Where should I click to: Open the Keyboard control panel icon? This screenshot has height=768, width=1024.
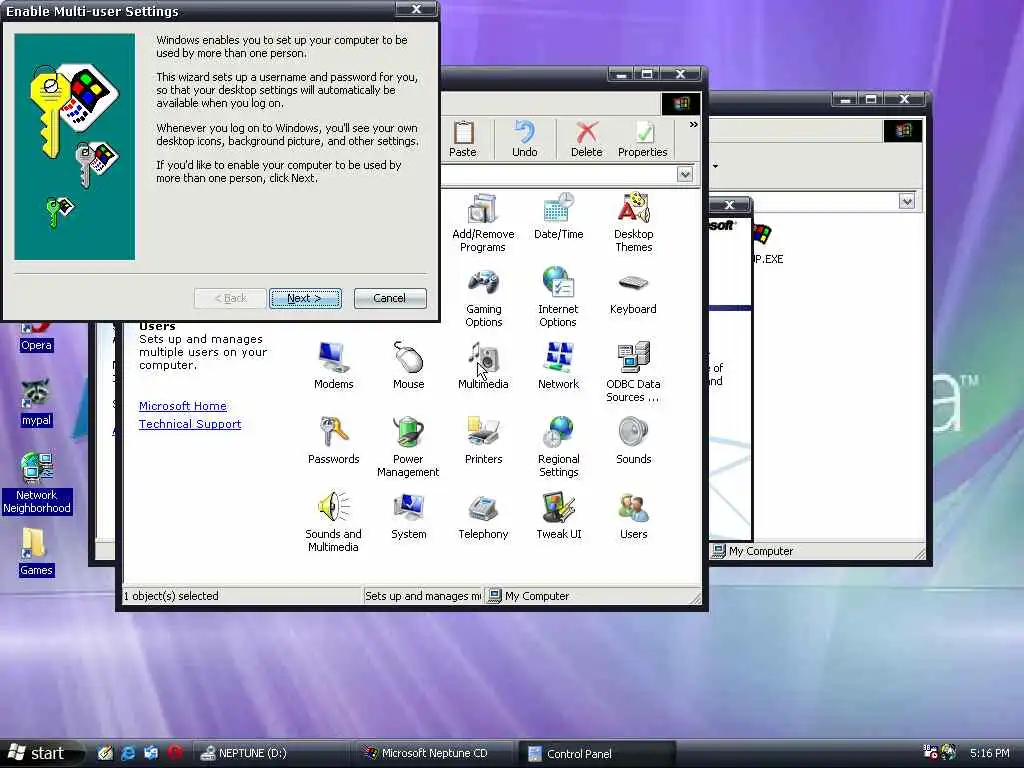(x=633, y=291)
